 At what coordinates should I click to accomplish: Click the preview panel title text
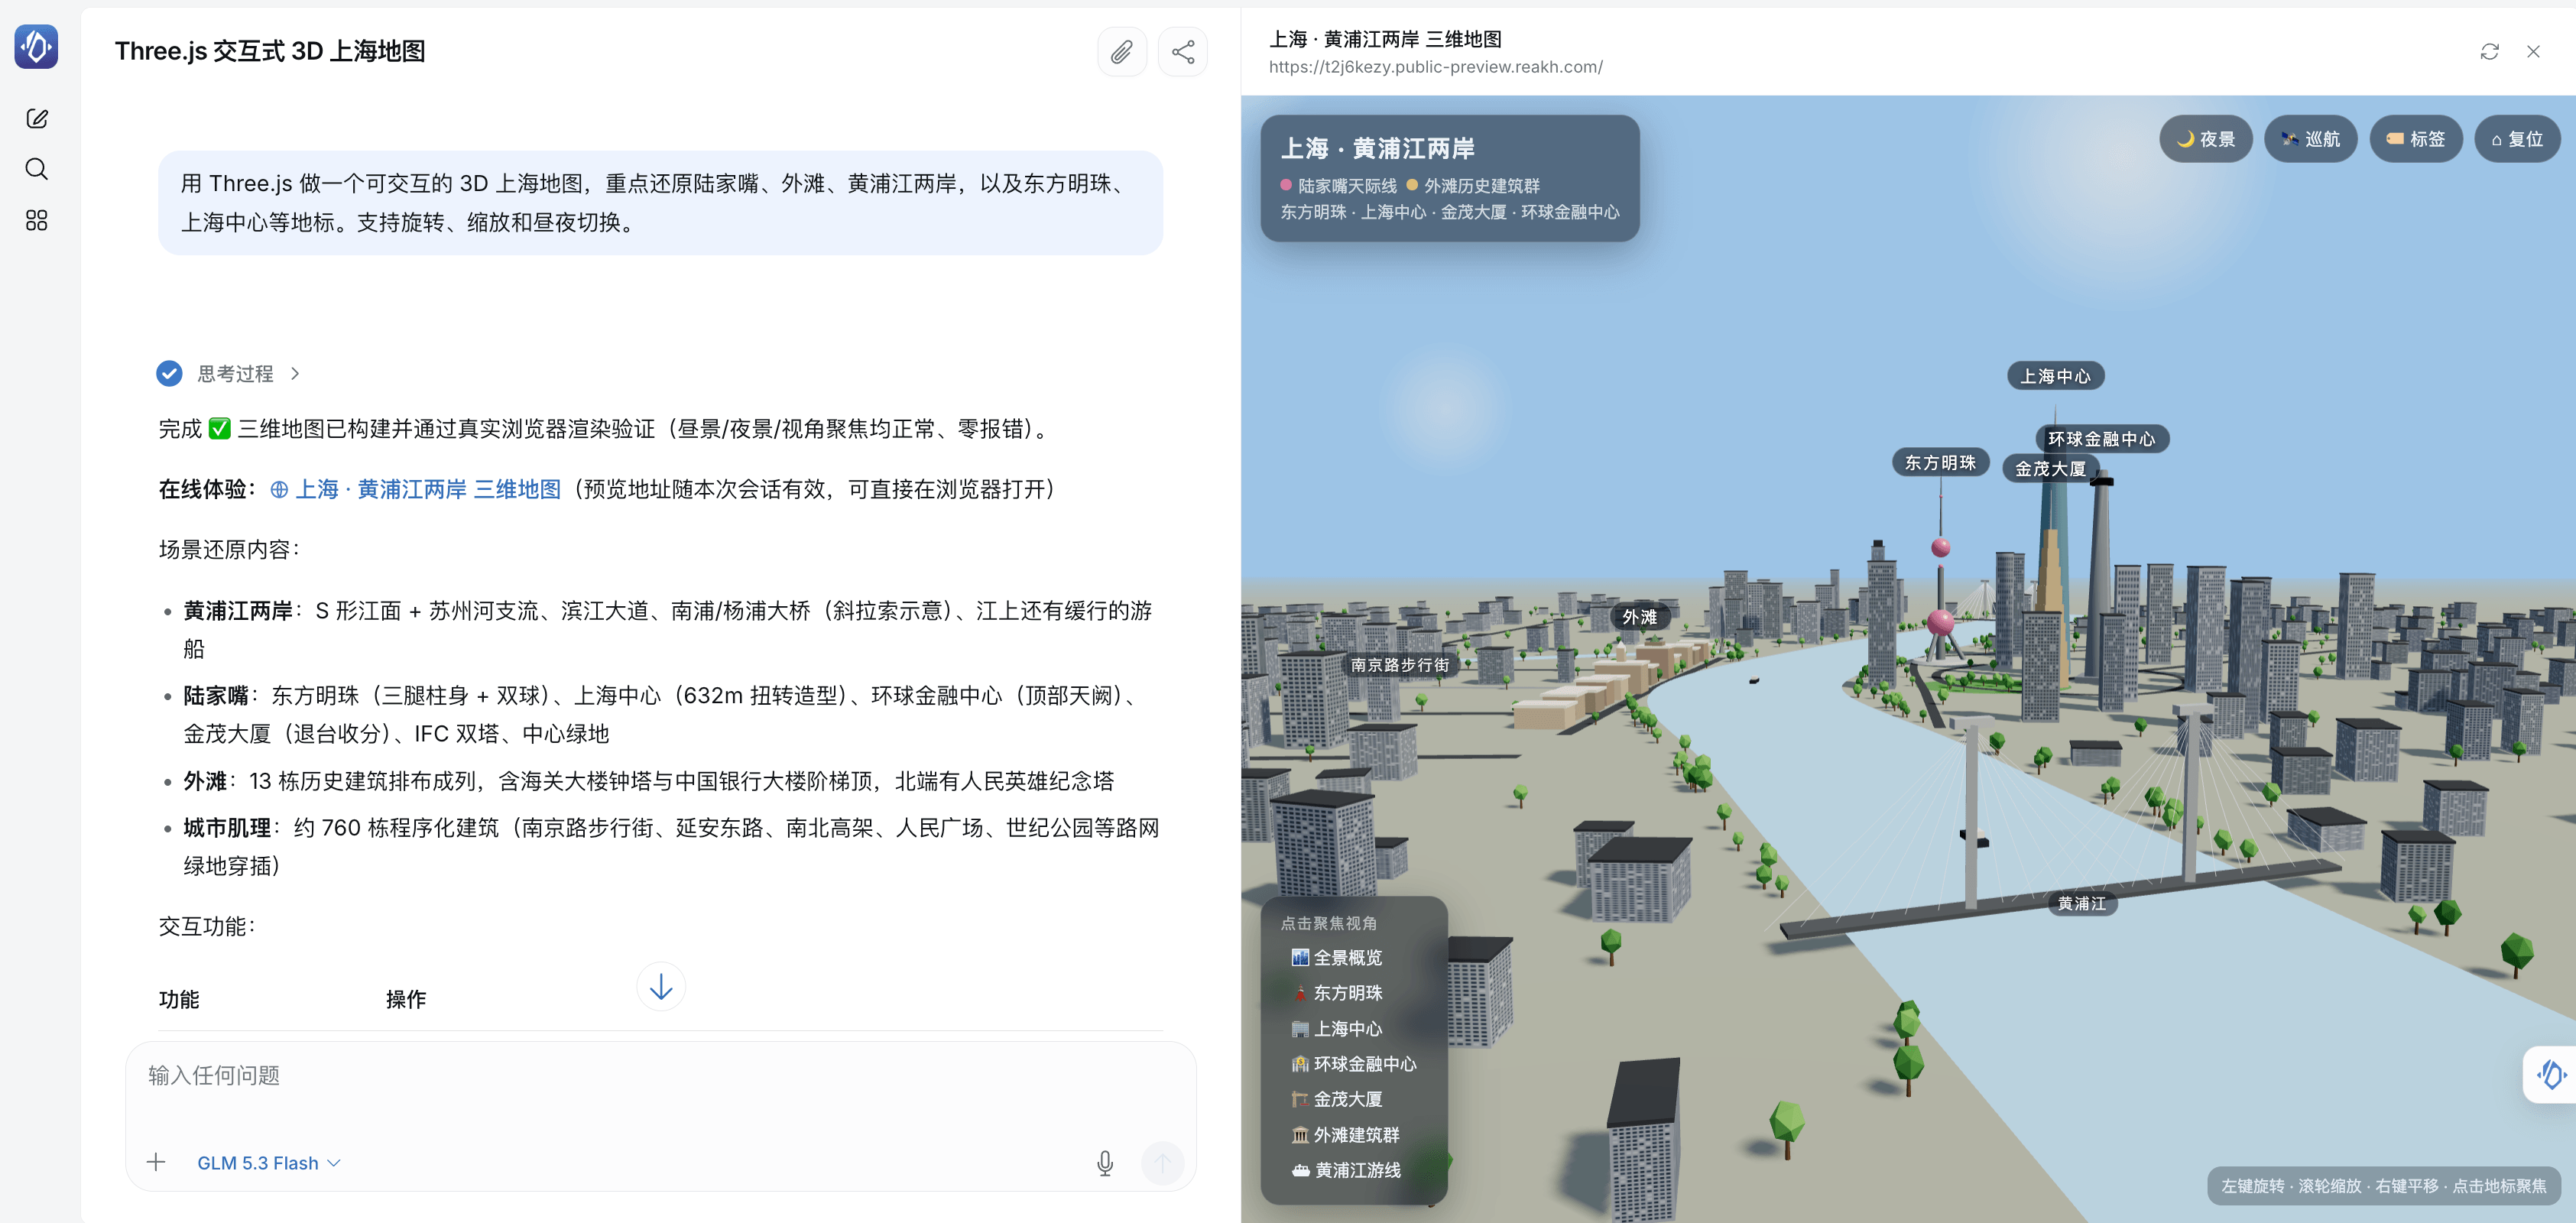[x=1385, y=39]
